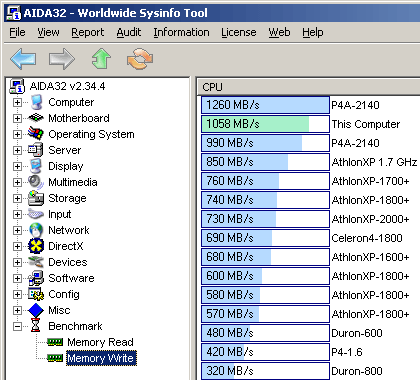This screenshot has width=420, height=380.
Task: Click the green 1058 MB/s bar
Action: 255,124
